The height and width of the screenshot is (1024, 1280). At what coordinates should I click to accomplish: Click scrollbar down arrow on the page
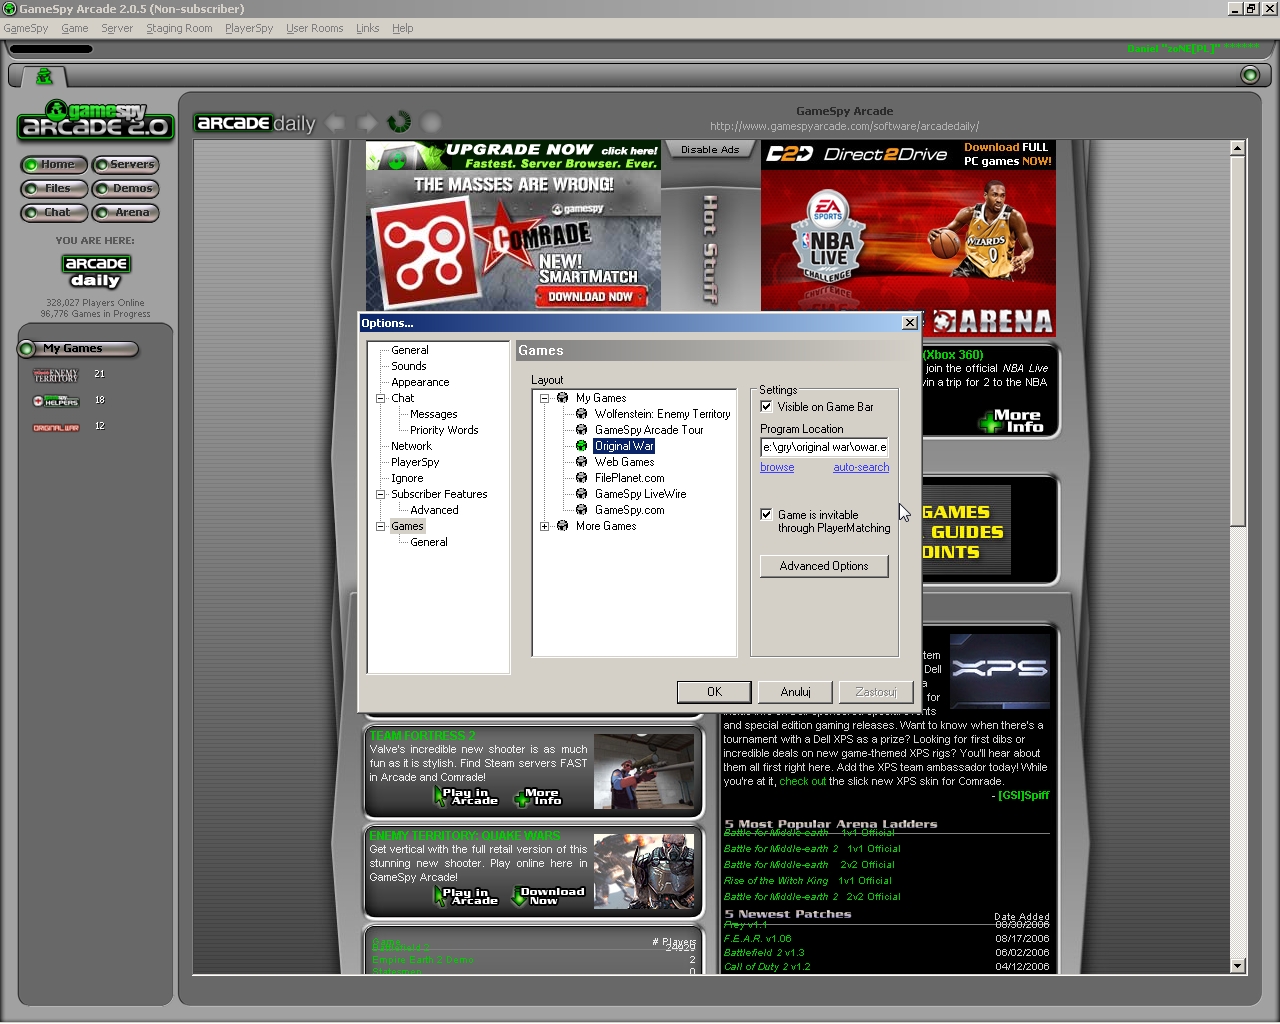(1237, 966)
